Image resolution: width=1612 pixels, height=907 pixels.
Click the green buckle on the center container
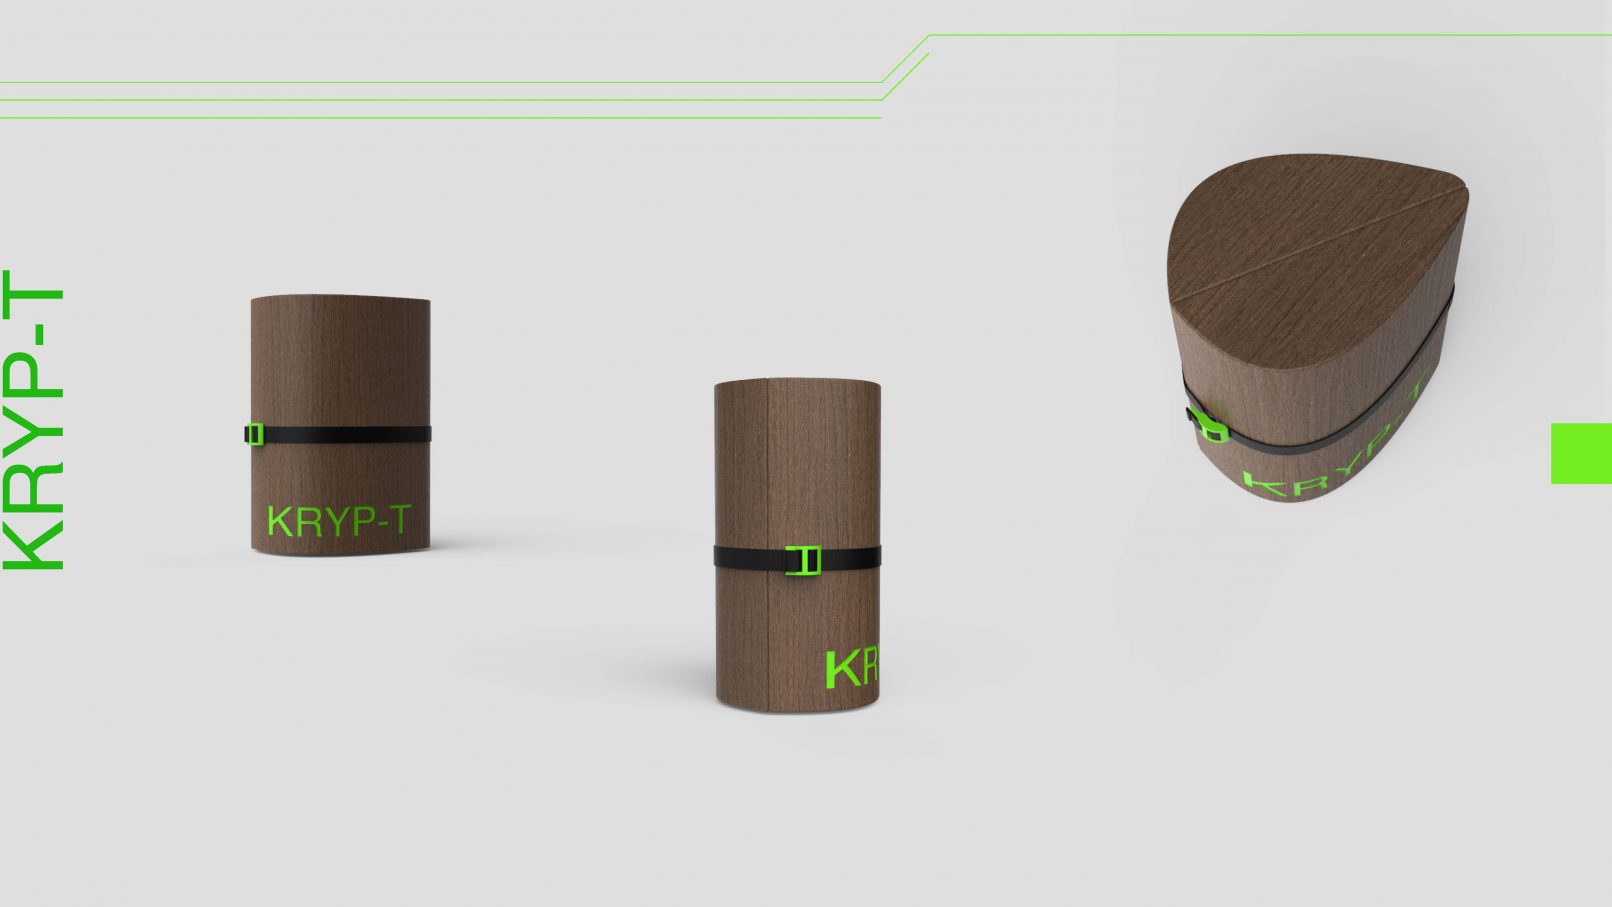coord(803,560)
